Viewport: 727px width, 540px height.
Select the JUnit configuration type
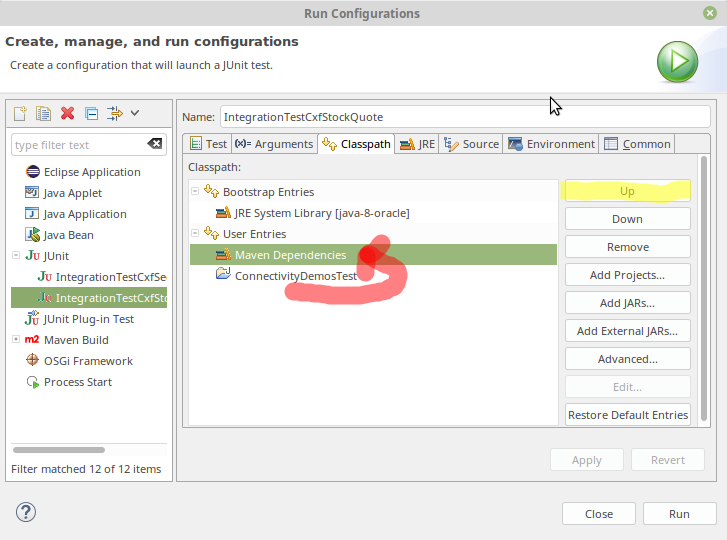[56, 256]
